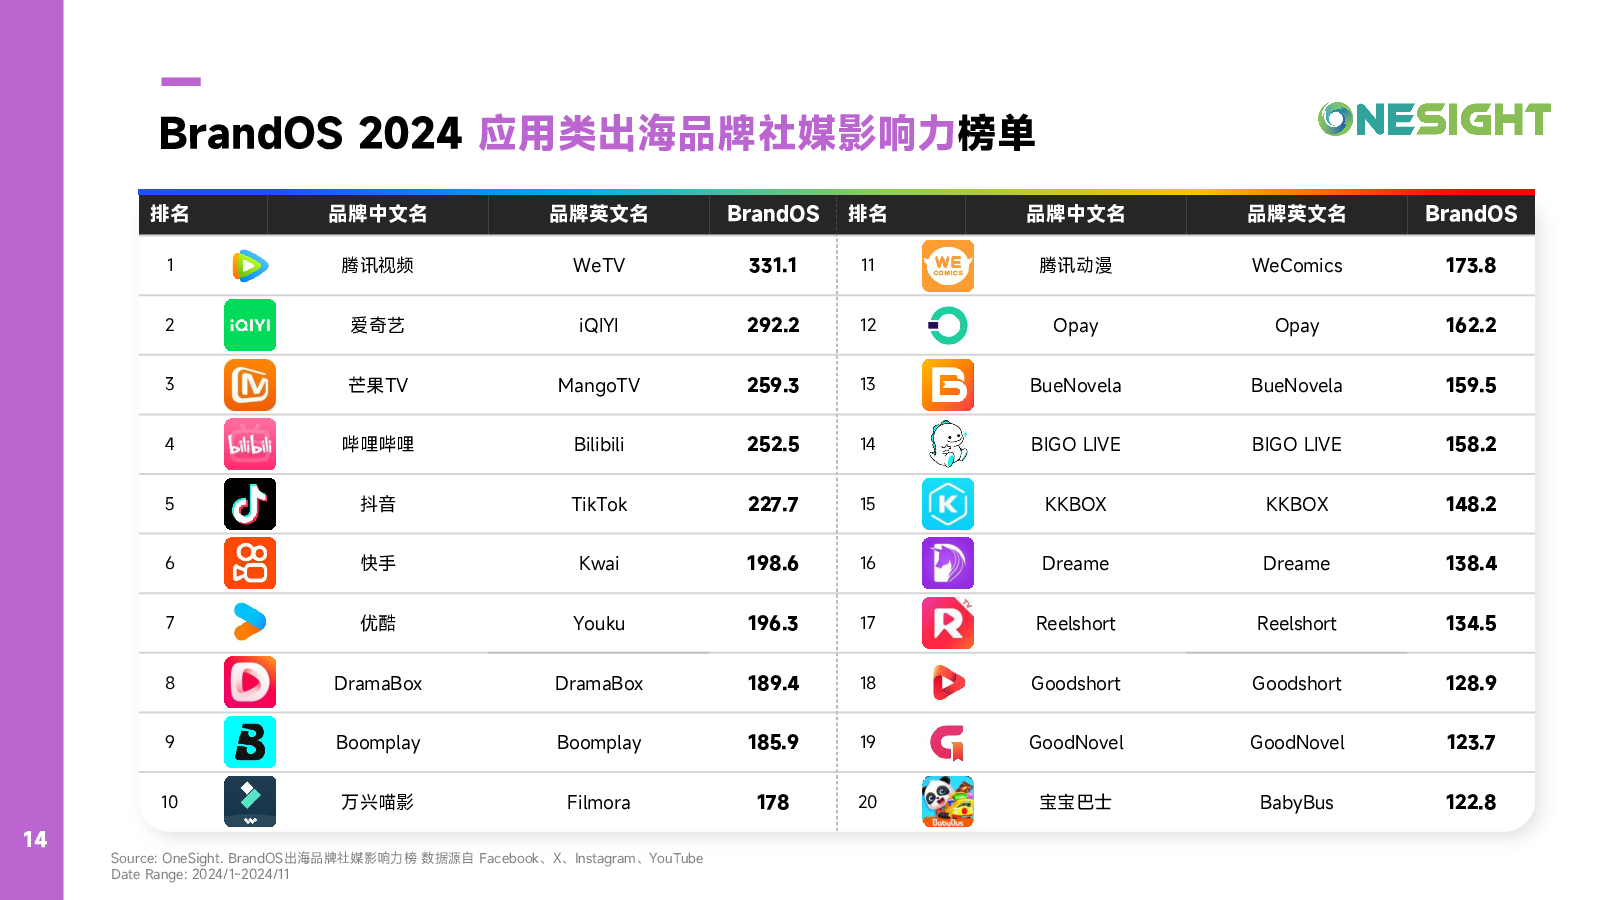
Task: Click the green iQIYI app icon
Action: (250, 325)
